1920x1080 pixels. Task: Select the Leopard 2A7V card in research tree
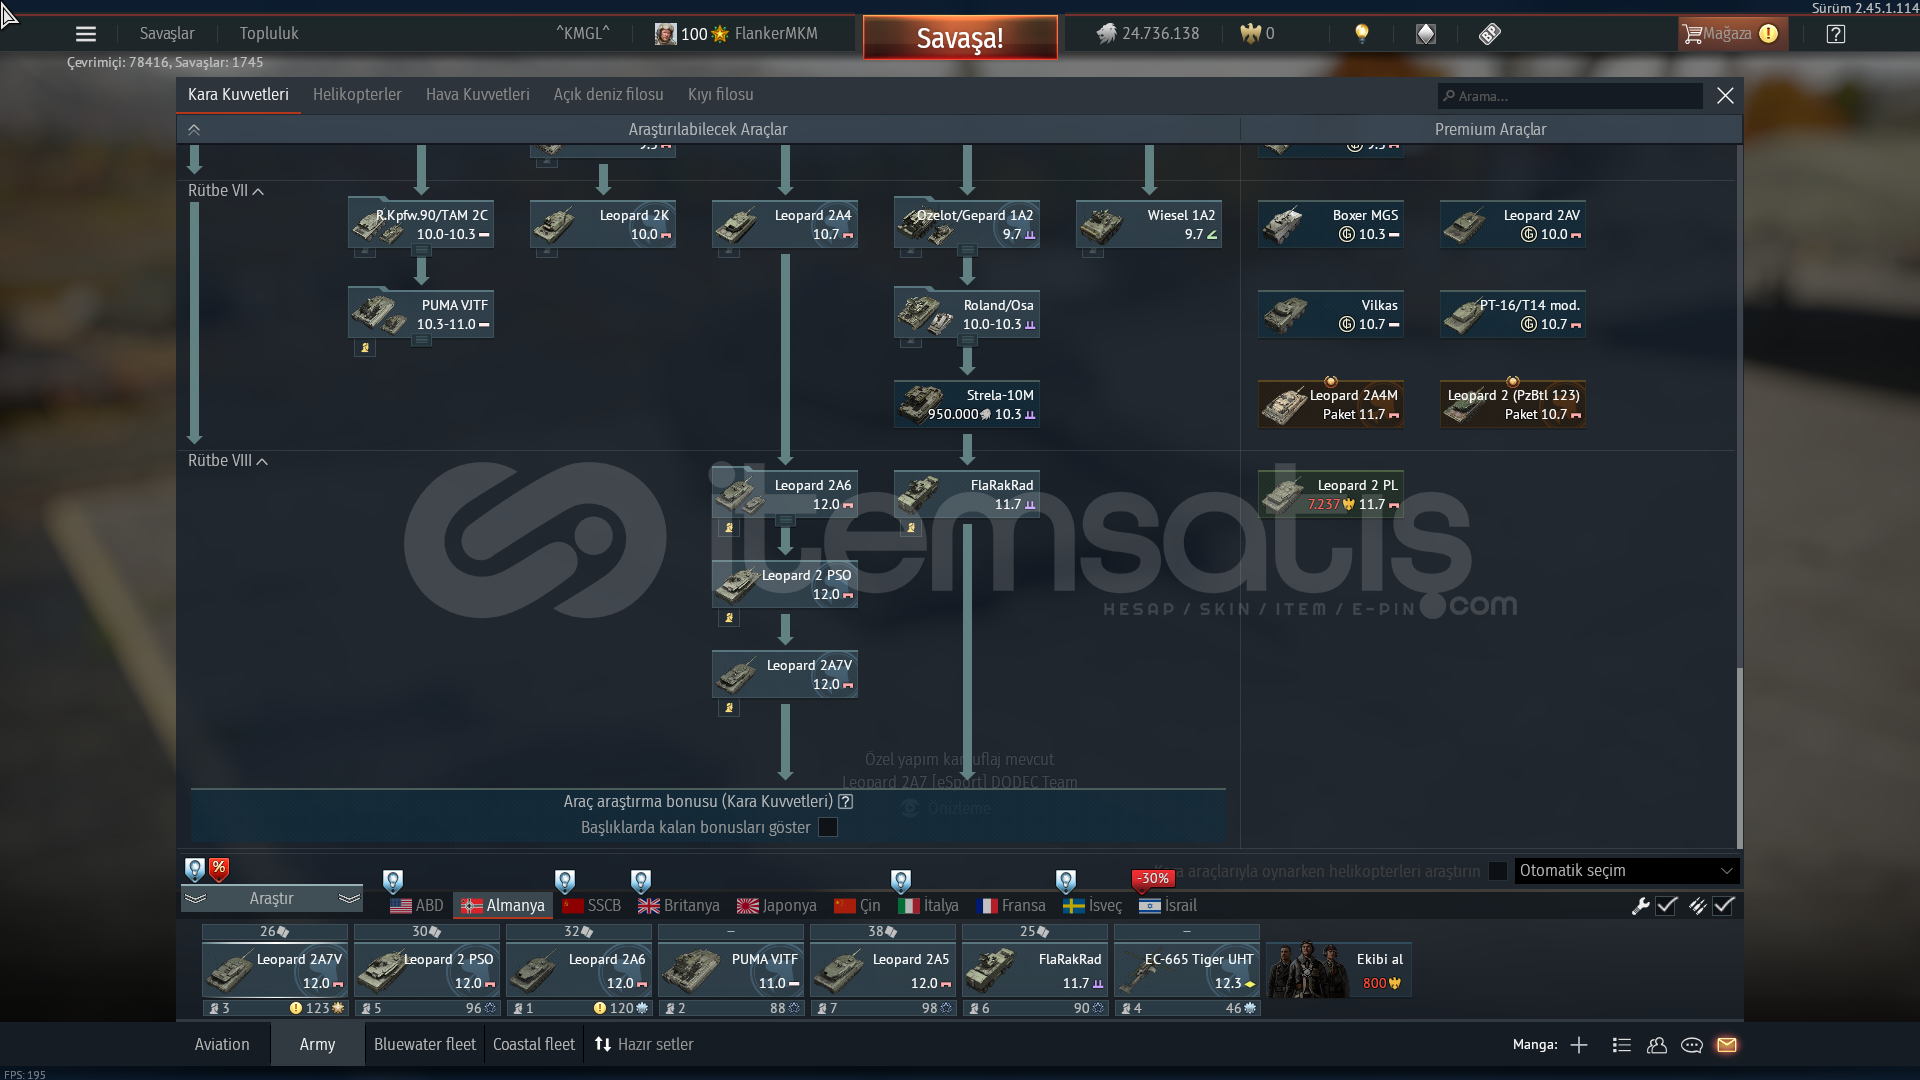[x=785, y=675]
